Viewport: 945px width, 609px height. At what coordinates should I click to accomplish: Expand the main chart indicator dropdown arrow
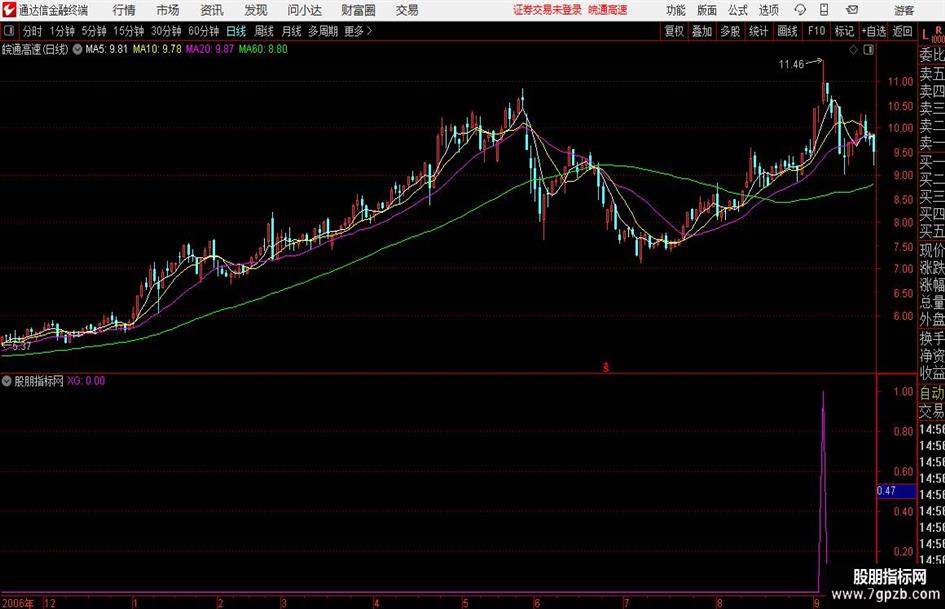coord(78,49)
